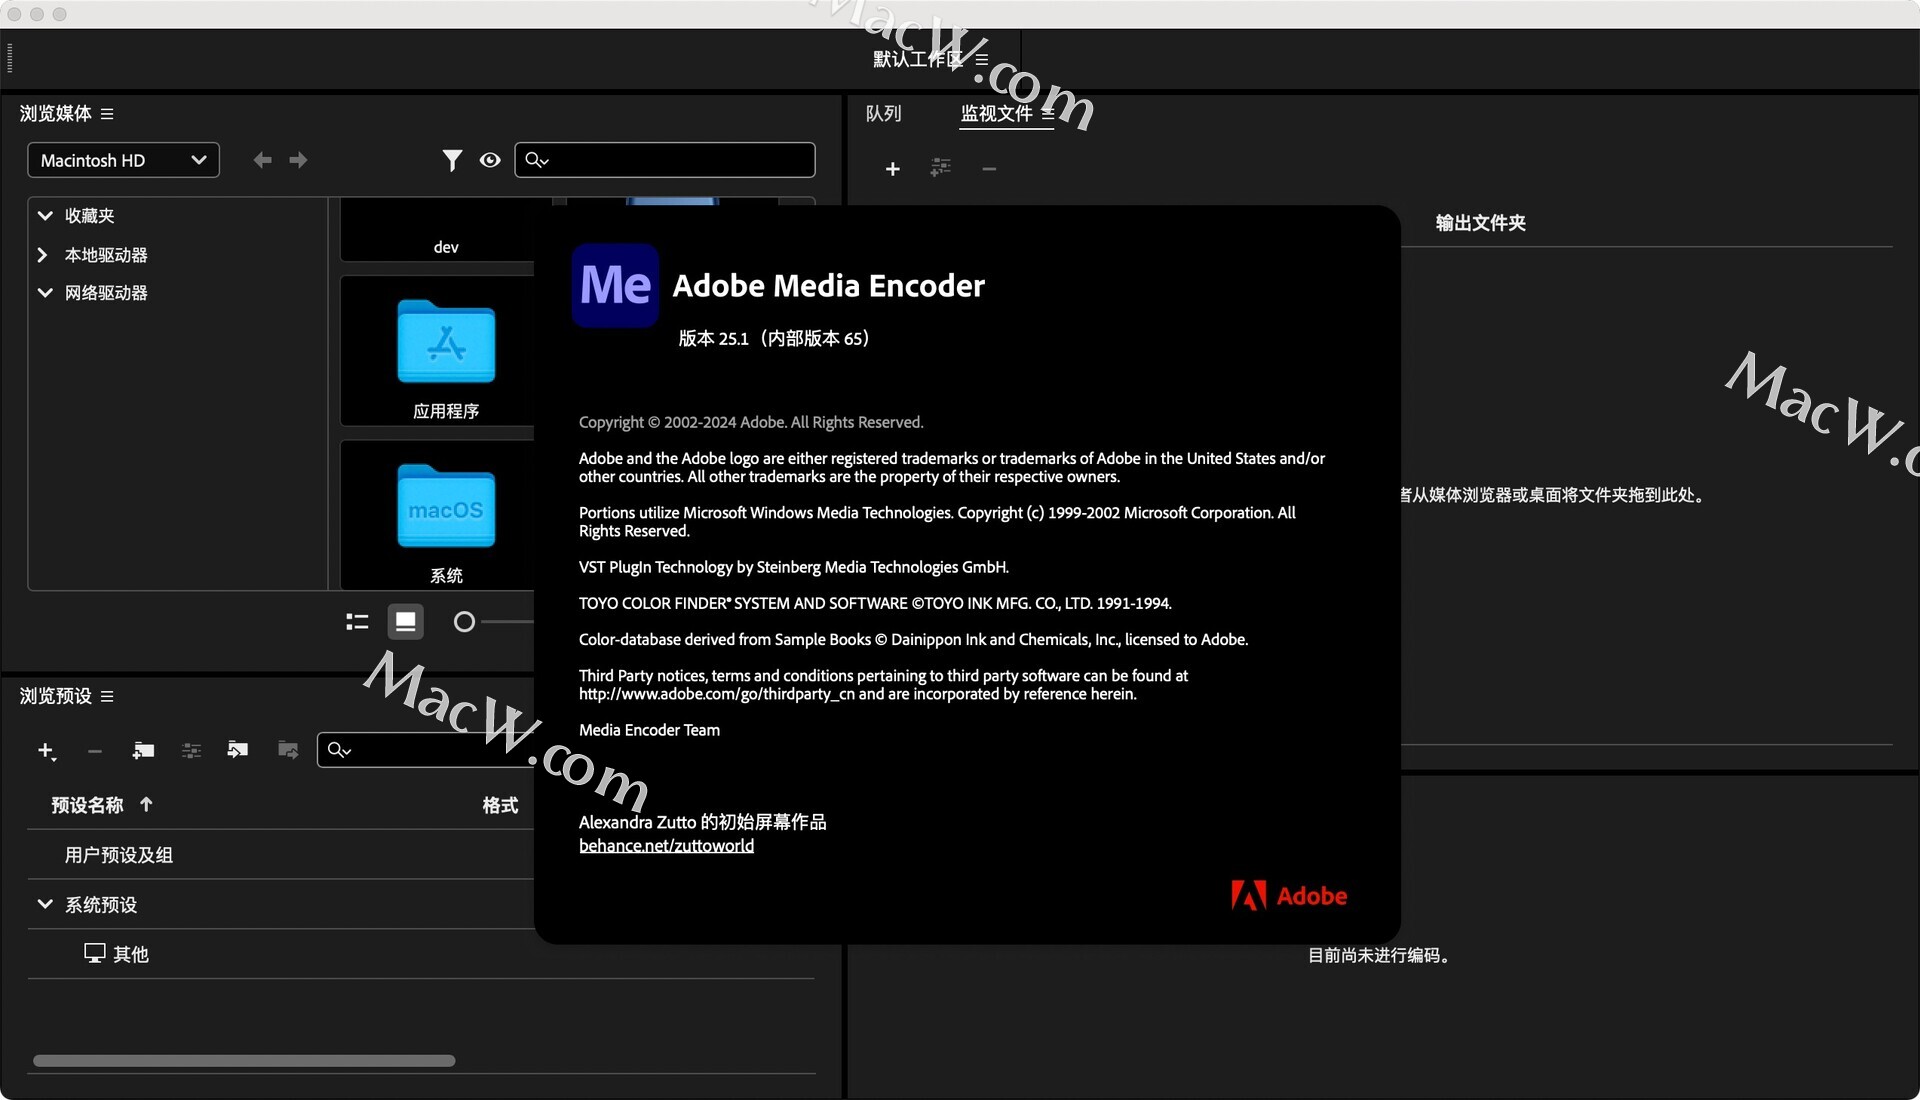Open the workspace menu icon beside 默认工作区

click(982, 59)
